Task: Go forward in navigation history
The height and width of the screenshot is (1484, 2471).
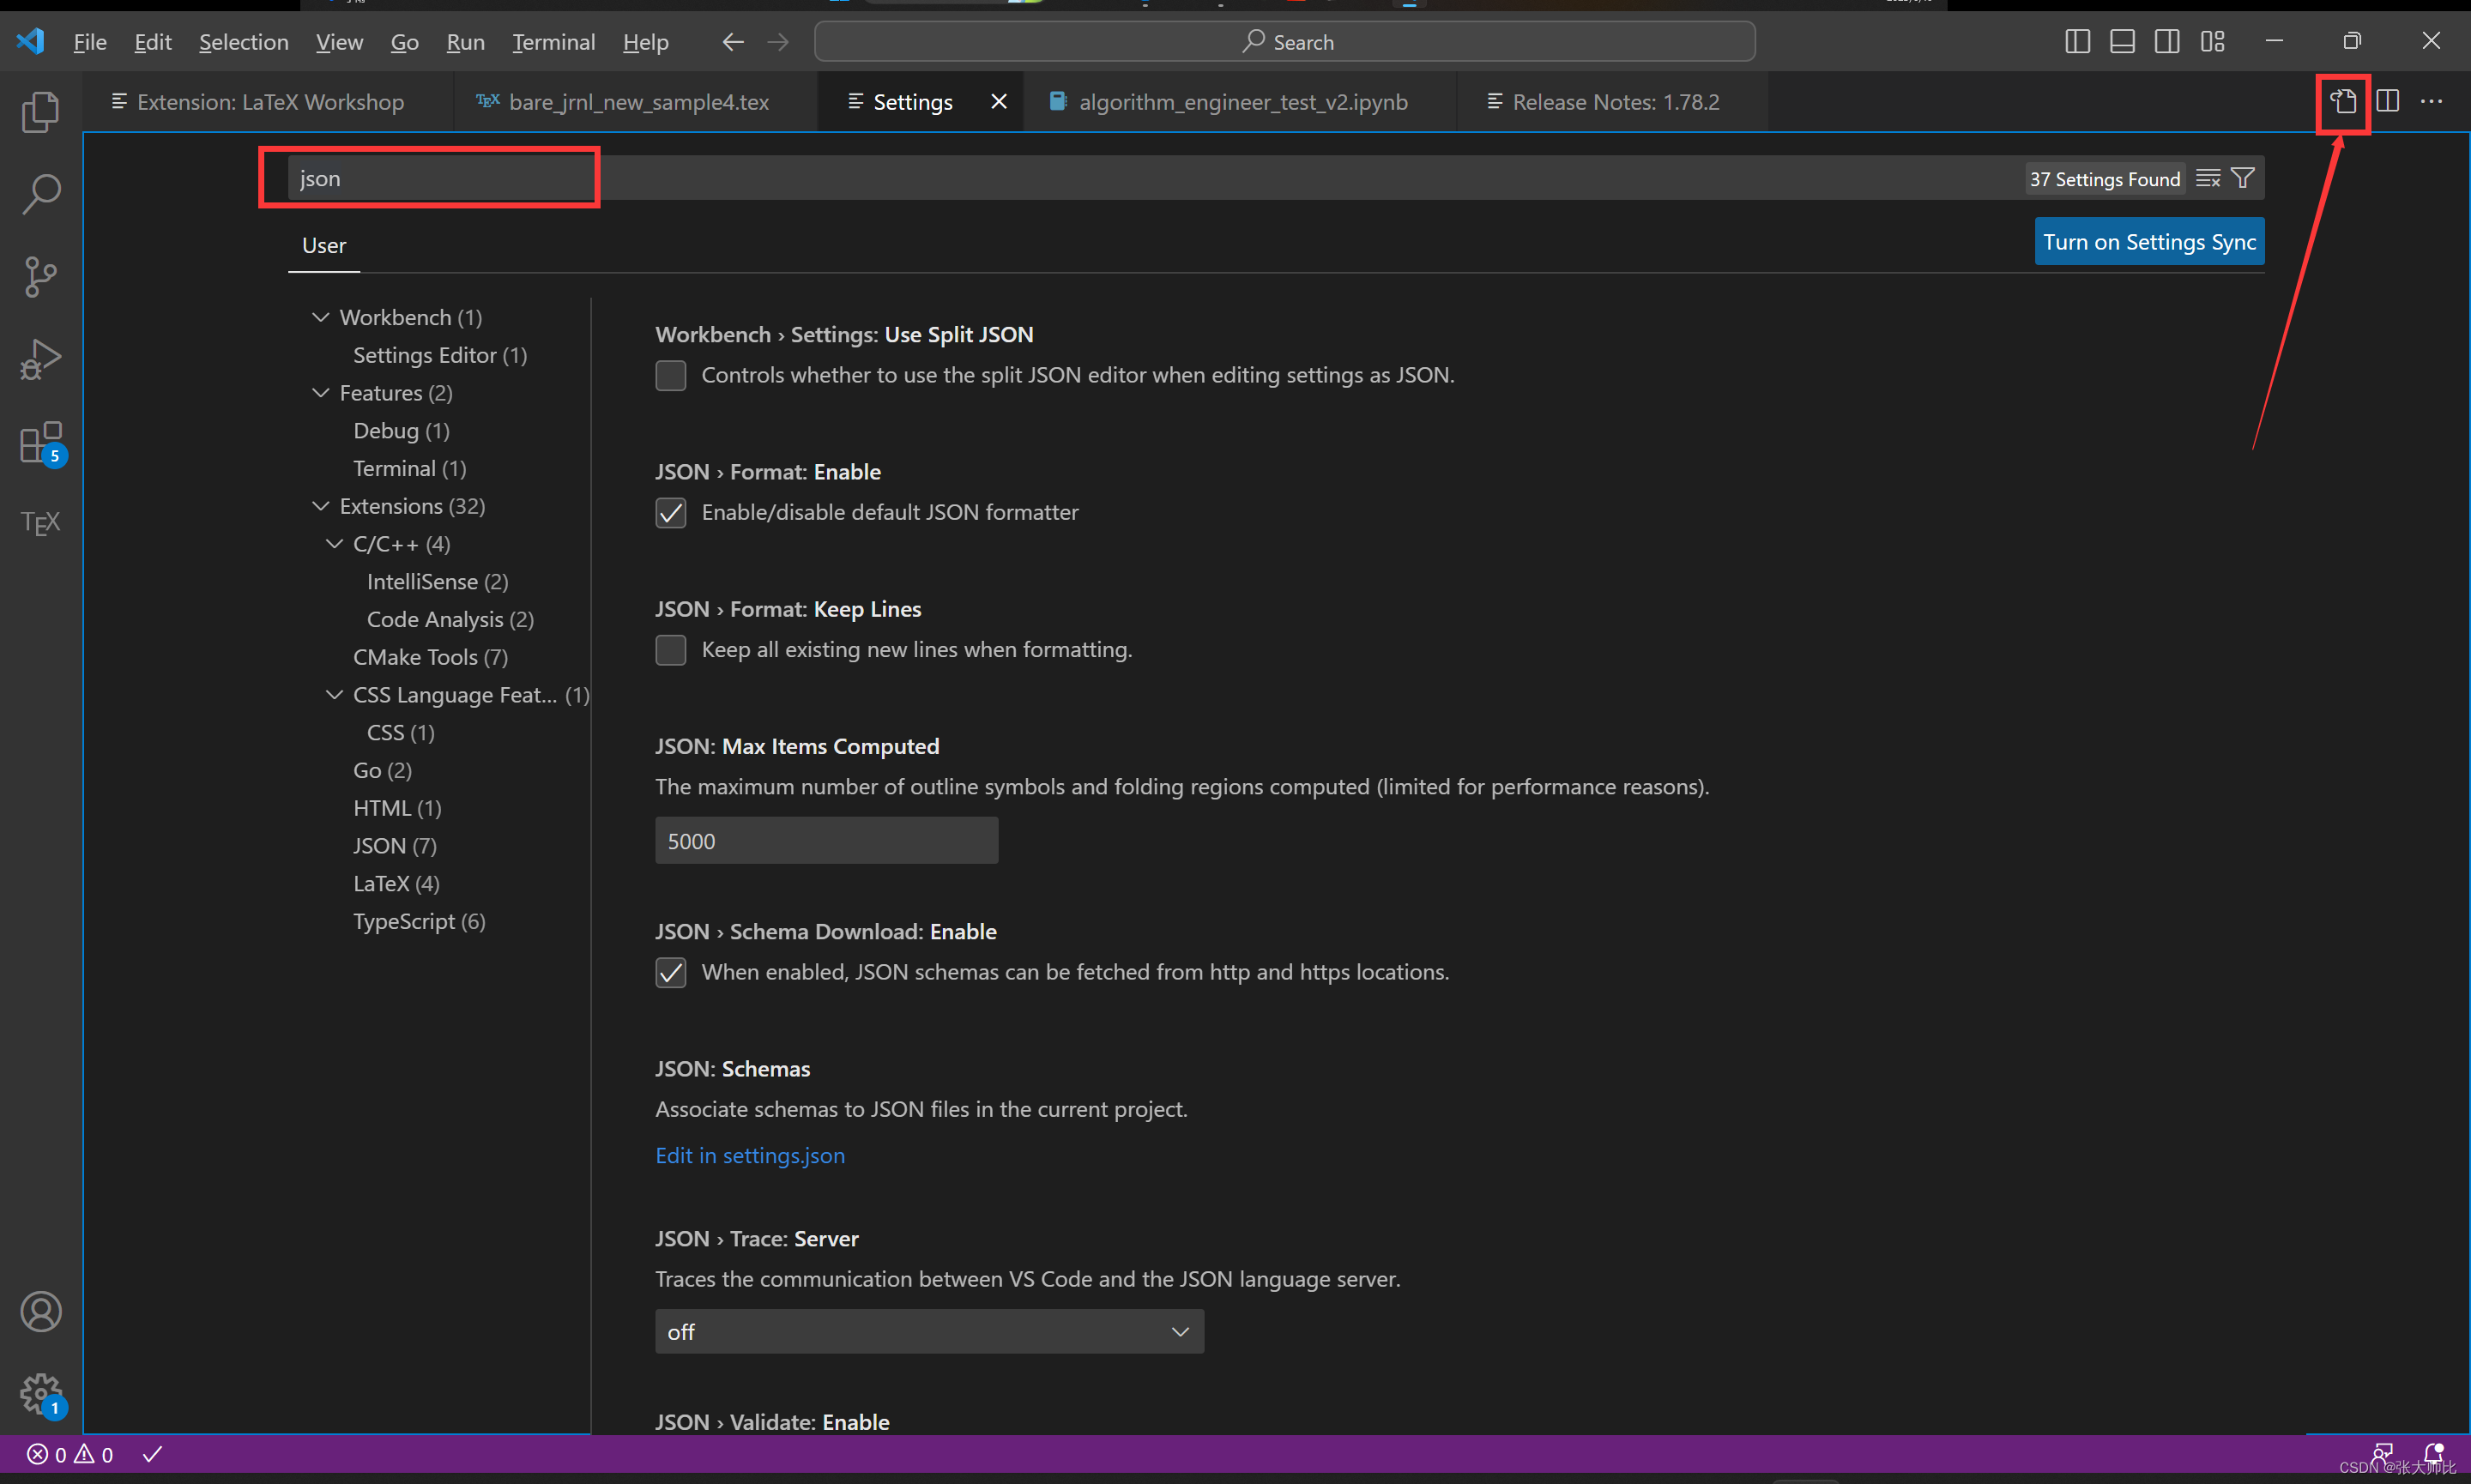Action: [778, 42]
